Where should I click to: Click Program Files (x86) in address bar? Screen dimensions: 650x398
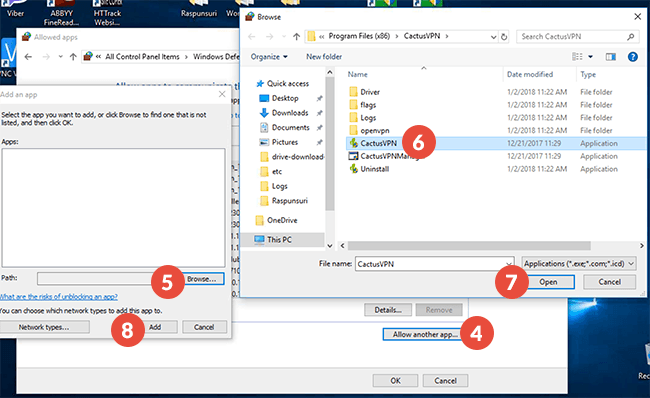click(359, 36)
